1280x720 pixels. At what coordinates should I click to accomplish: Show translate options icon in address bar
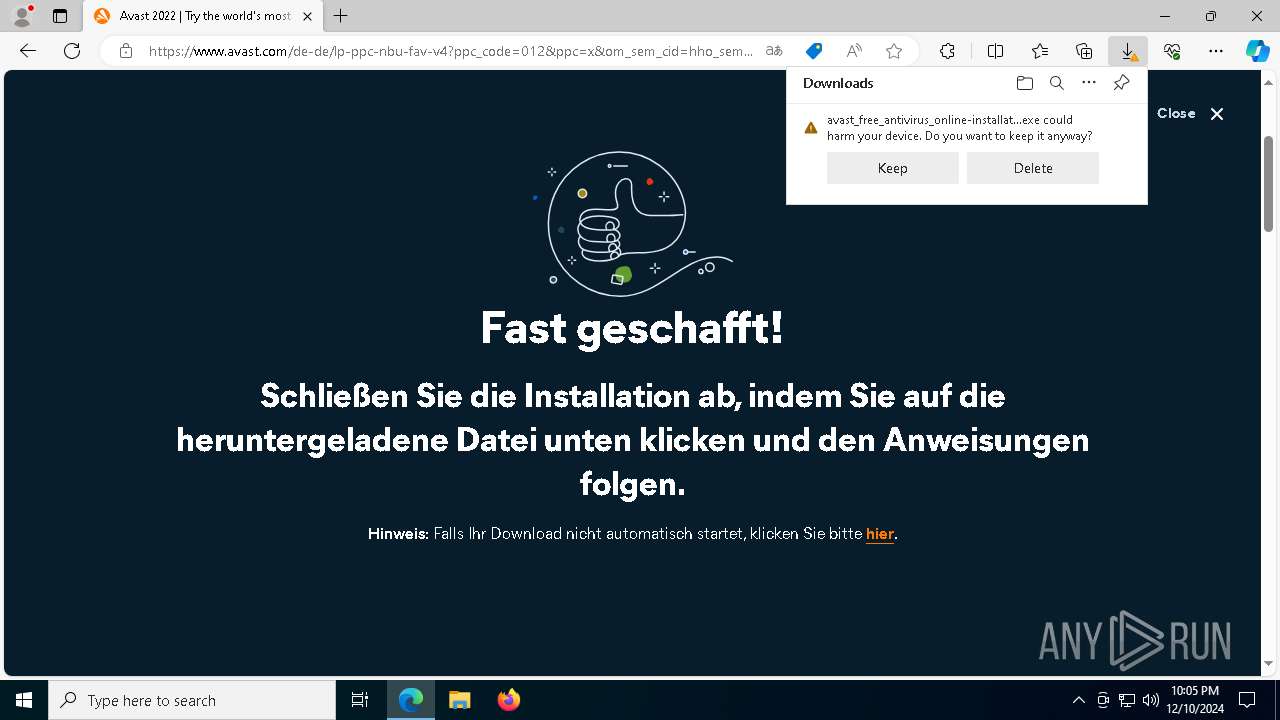(x=774, y=51)
